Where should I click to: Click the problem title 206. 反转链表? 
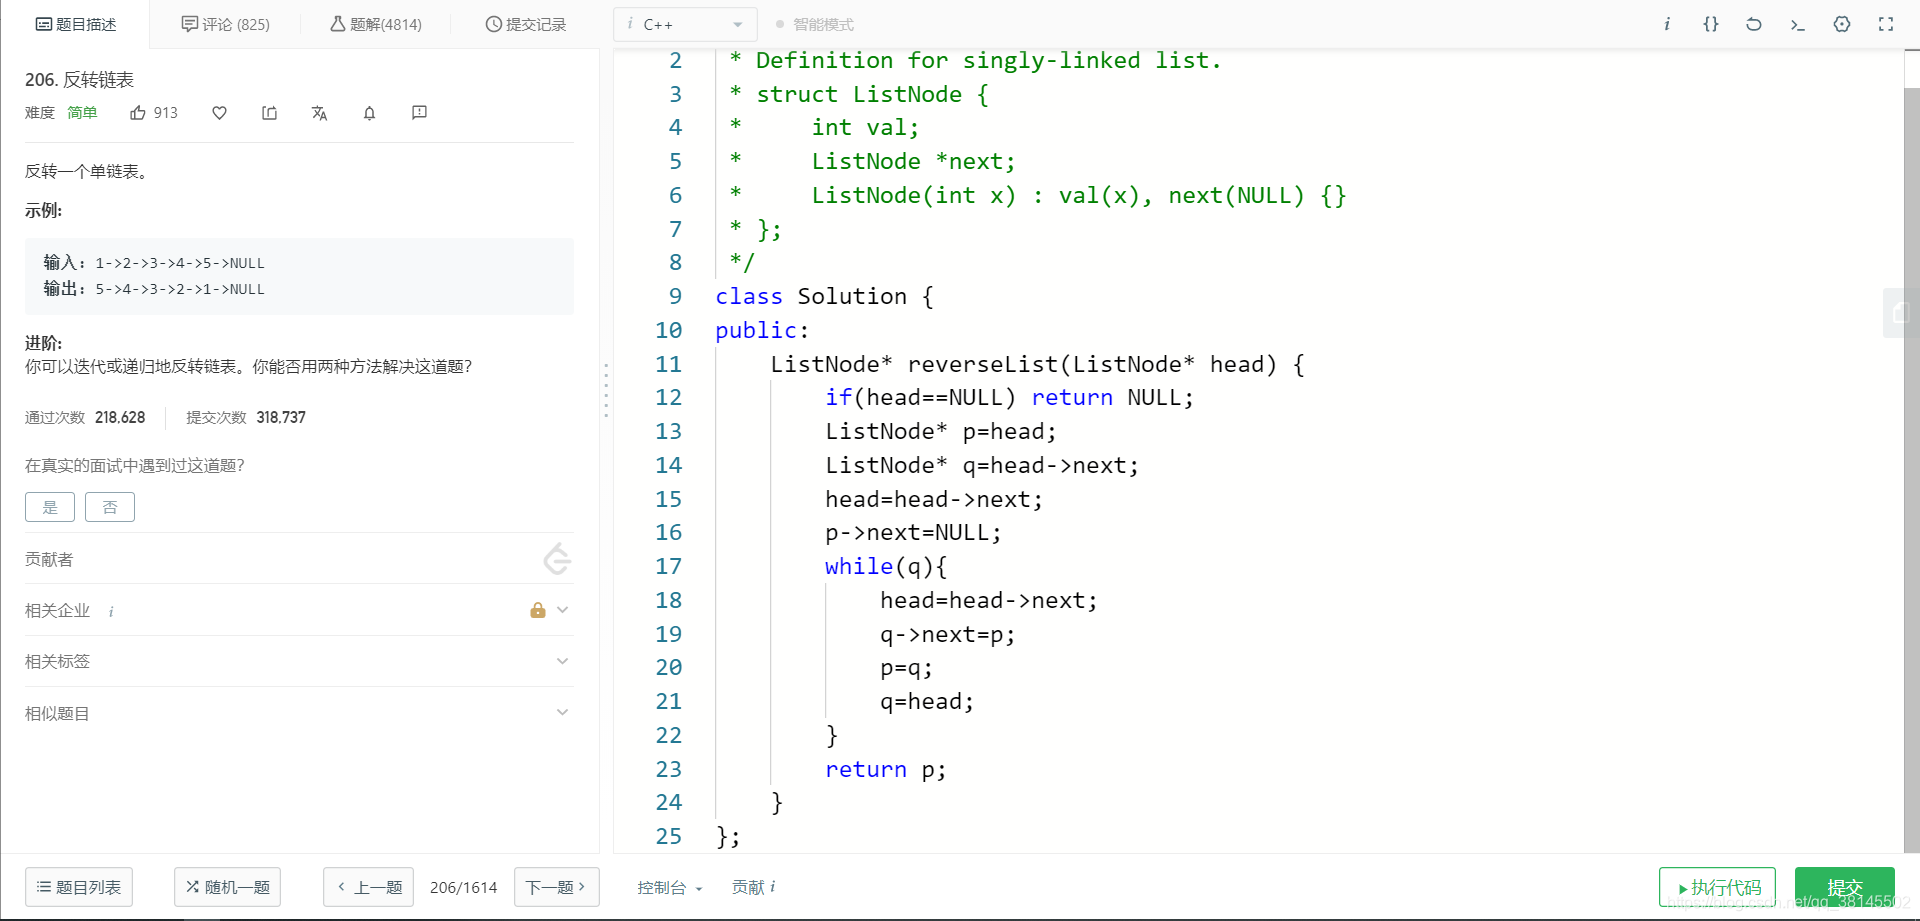click(x=79, y=80)
